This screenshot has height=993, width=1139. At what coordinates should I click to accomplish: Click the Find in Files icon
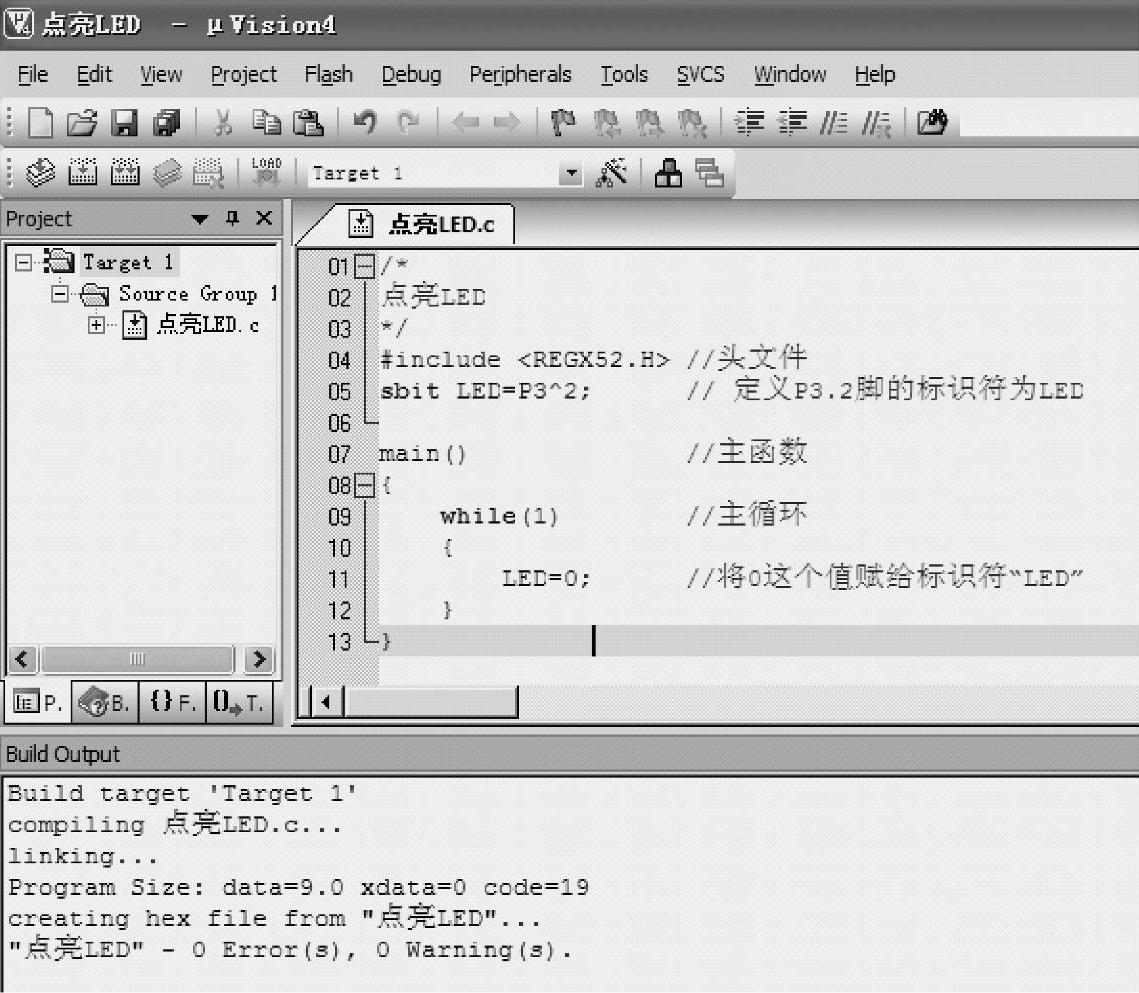pos(932,123)
